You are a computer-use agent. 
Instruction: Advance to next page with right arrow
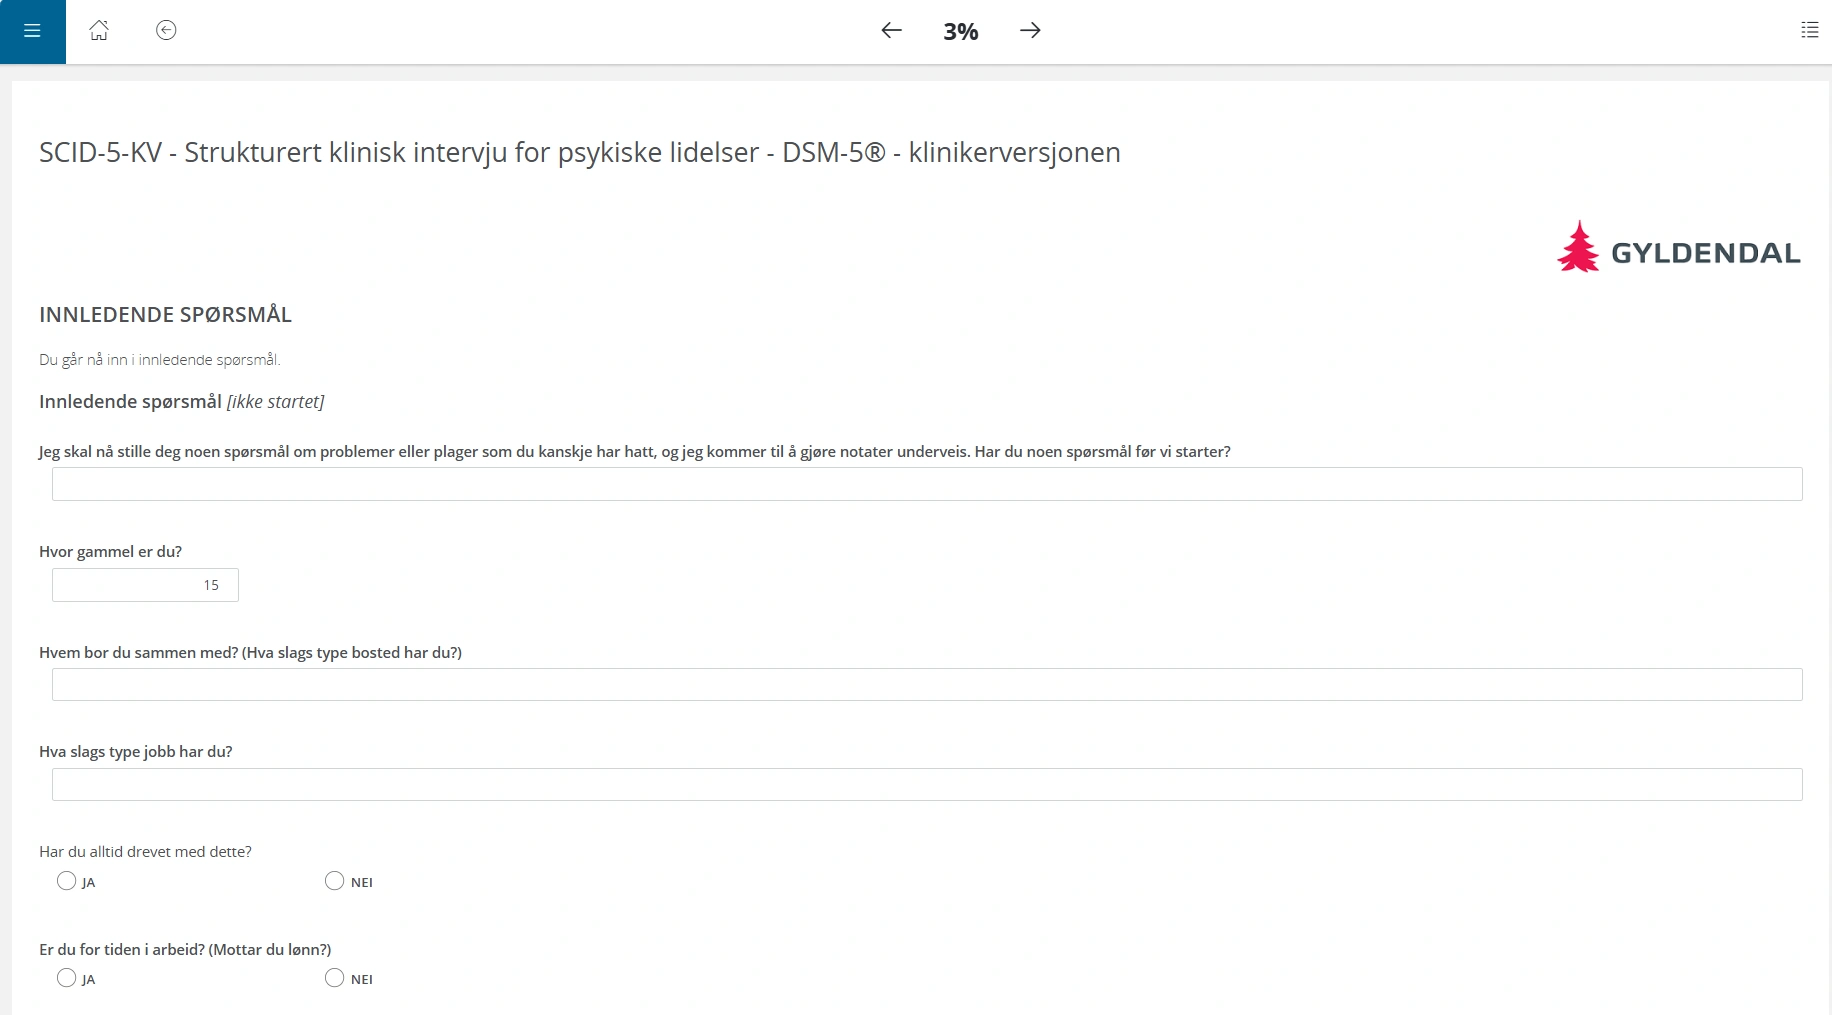pyautogui.click(x=1030, y=30)
